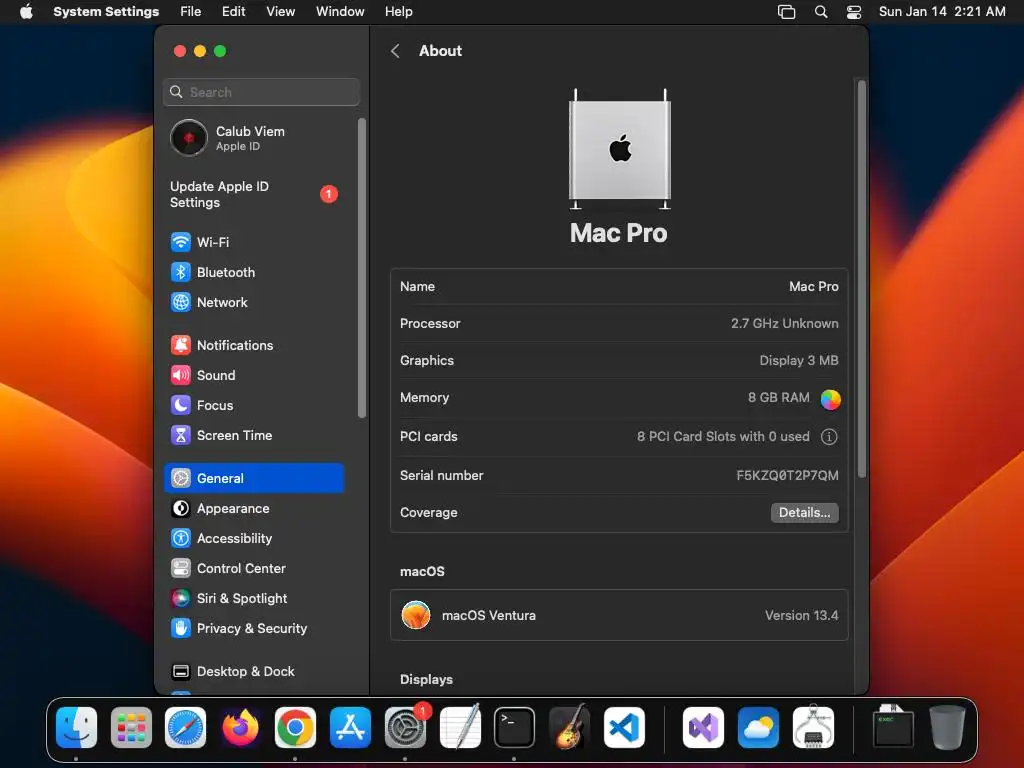This screenshot has width=1024, height=768.
Task: Click the multicolor circle beside 8 GB RAM
Action: point(830,399)
